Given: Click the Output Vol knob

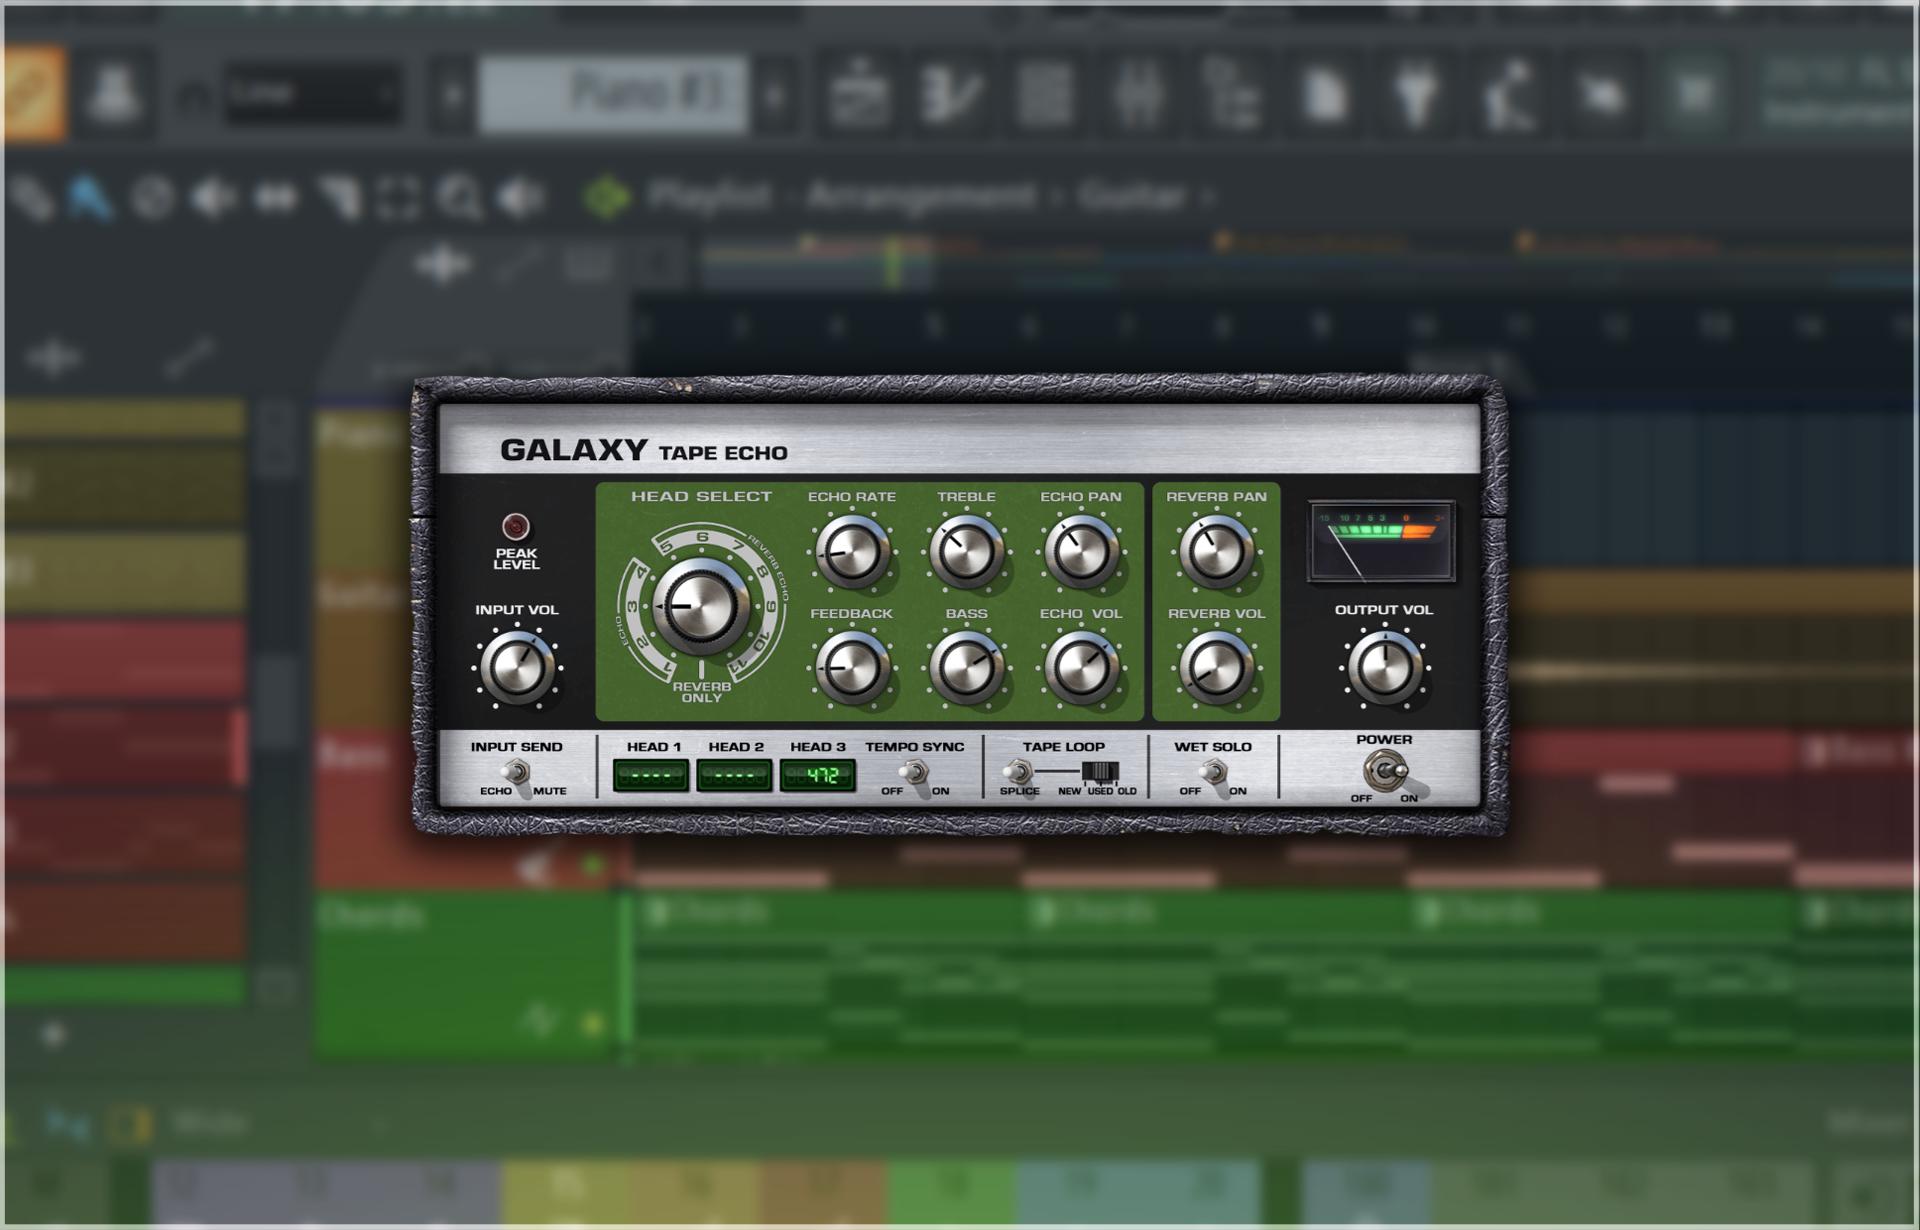Looking at the screenshot, I should [x=1384, y=667].
